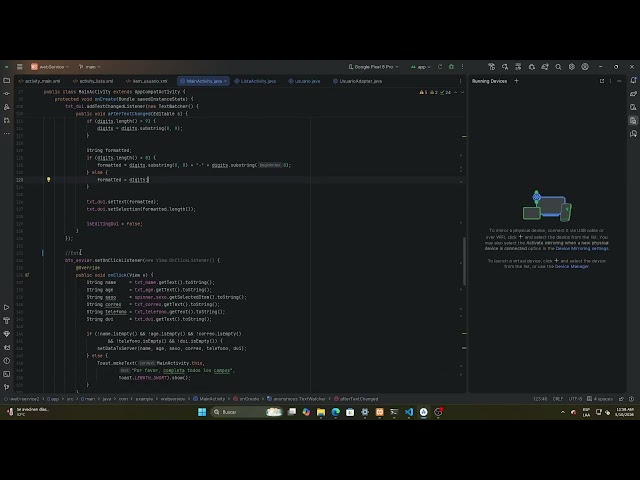This screenshot has width=640, height=480.
Task: Open the Gradle tool window on right sidebar
Action: [x=633, y=94]
